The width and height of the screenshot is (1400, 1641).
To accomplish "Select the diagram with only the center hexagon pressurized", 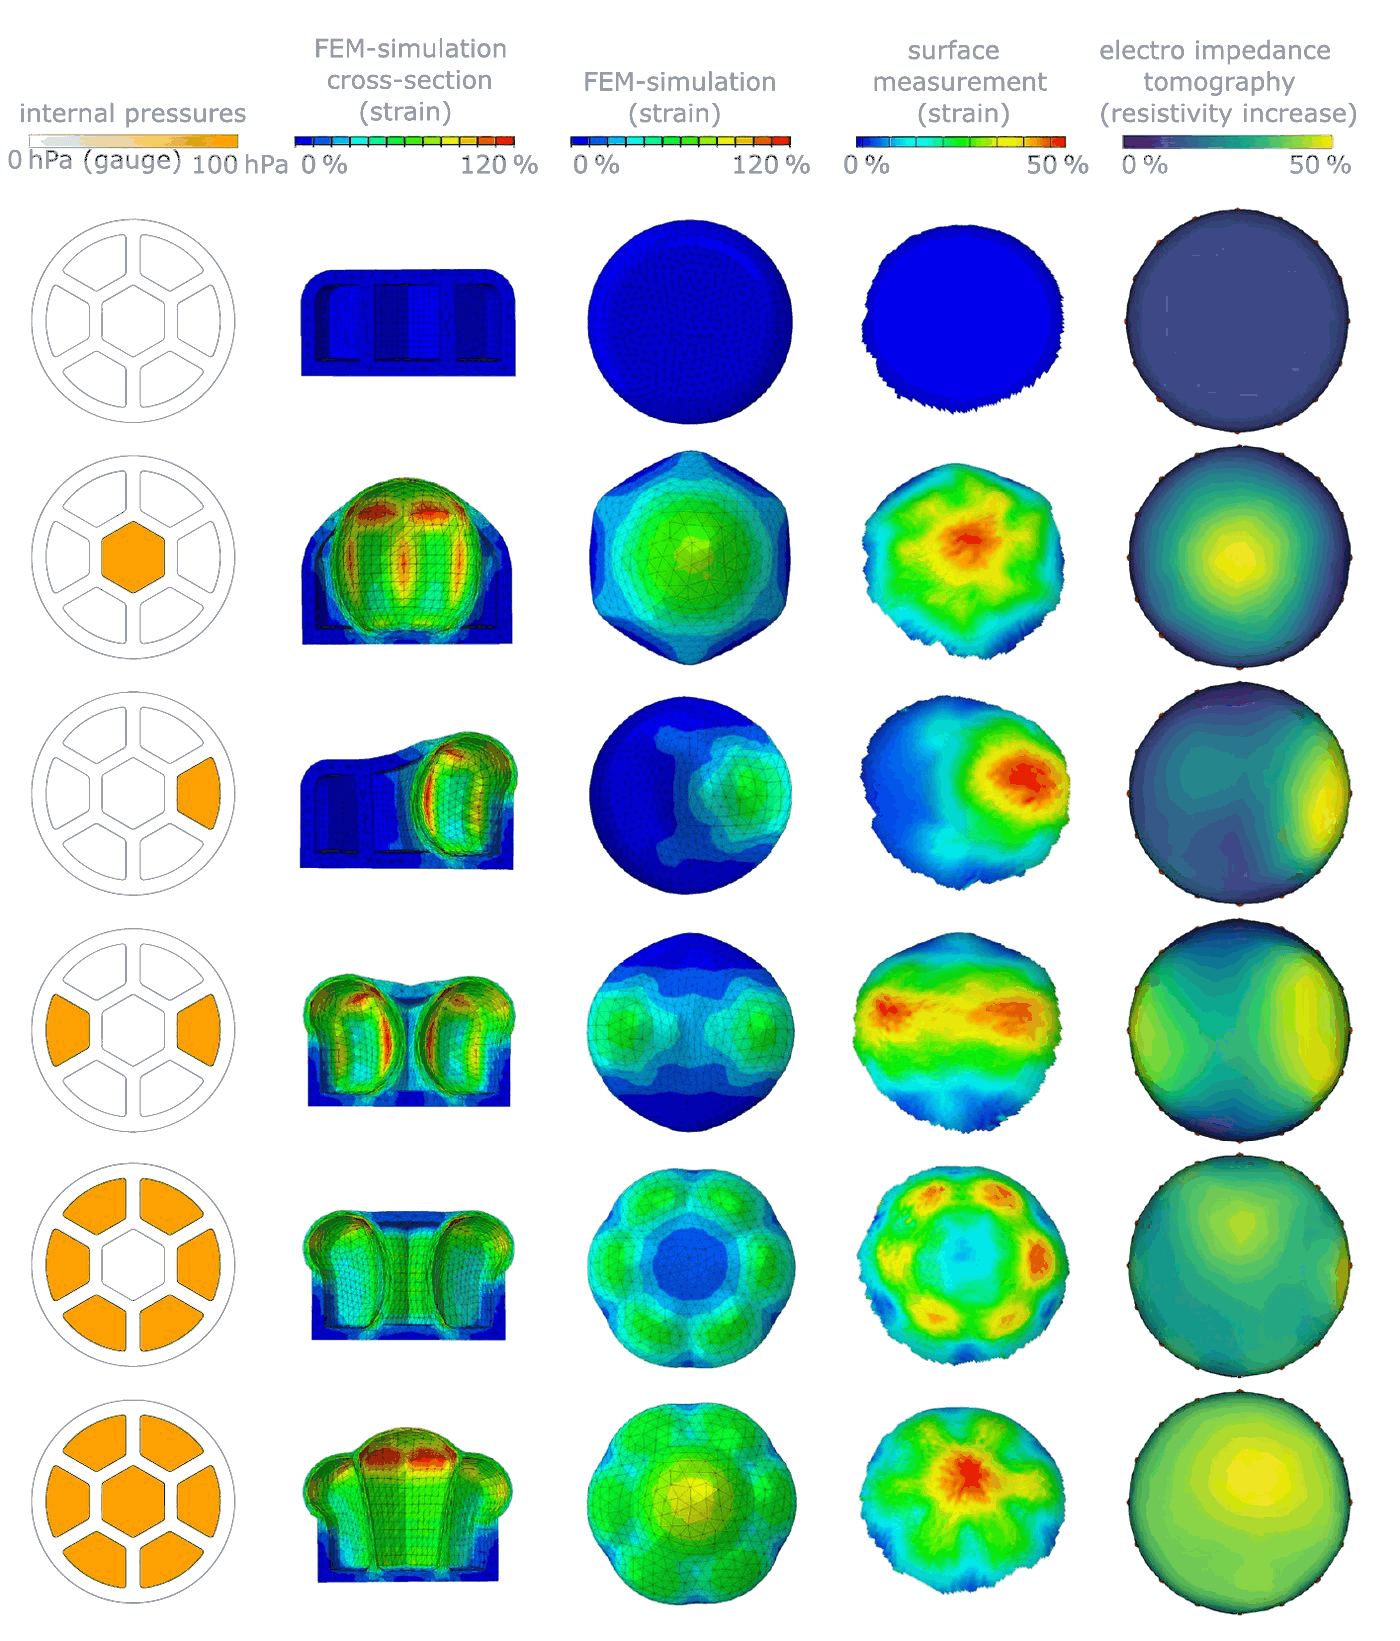I will (x=133, y=557).
